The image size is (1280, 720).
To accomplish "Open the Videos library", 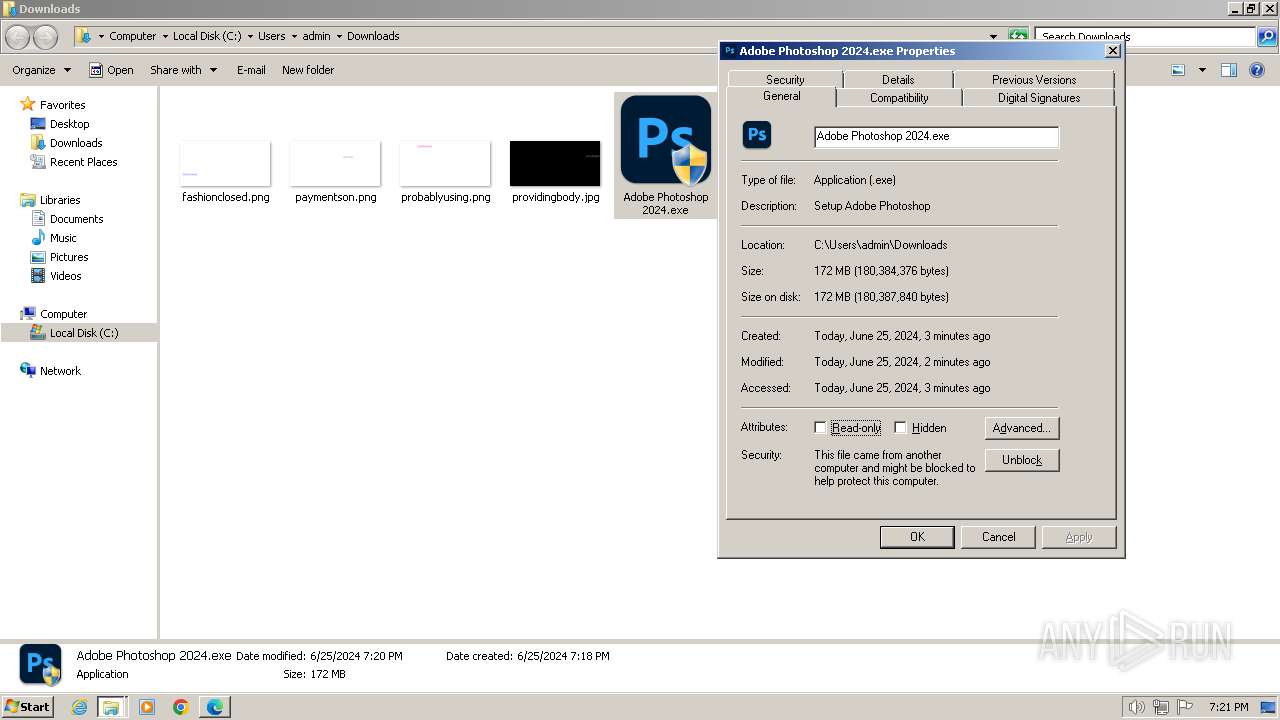I will (65, 276).
